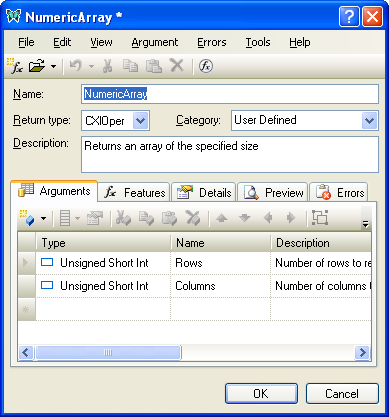Open the Argument menu
The height and width of the screenshot is (417, 389).
coord(155,42)
